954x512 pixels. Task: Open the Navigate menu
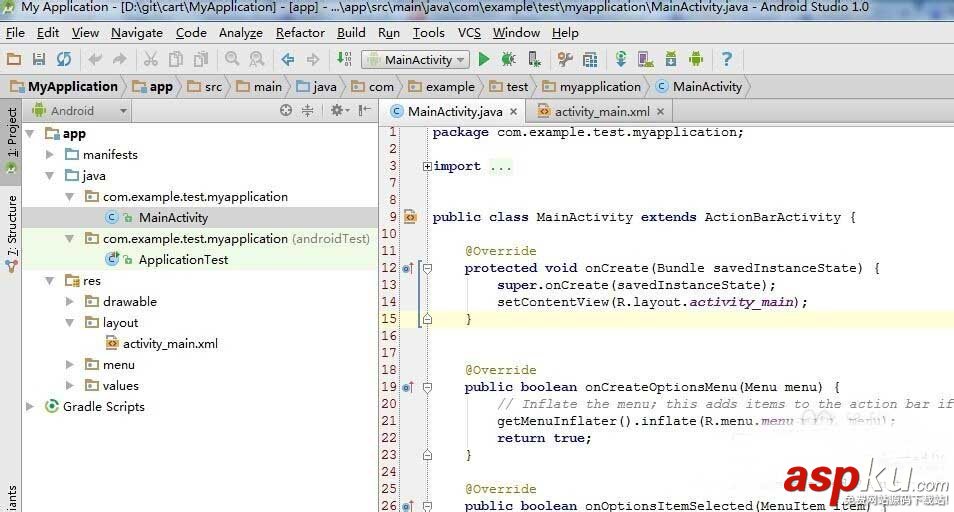point(137,33)
